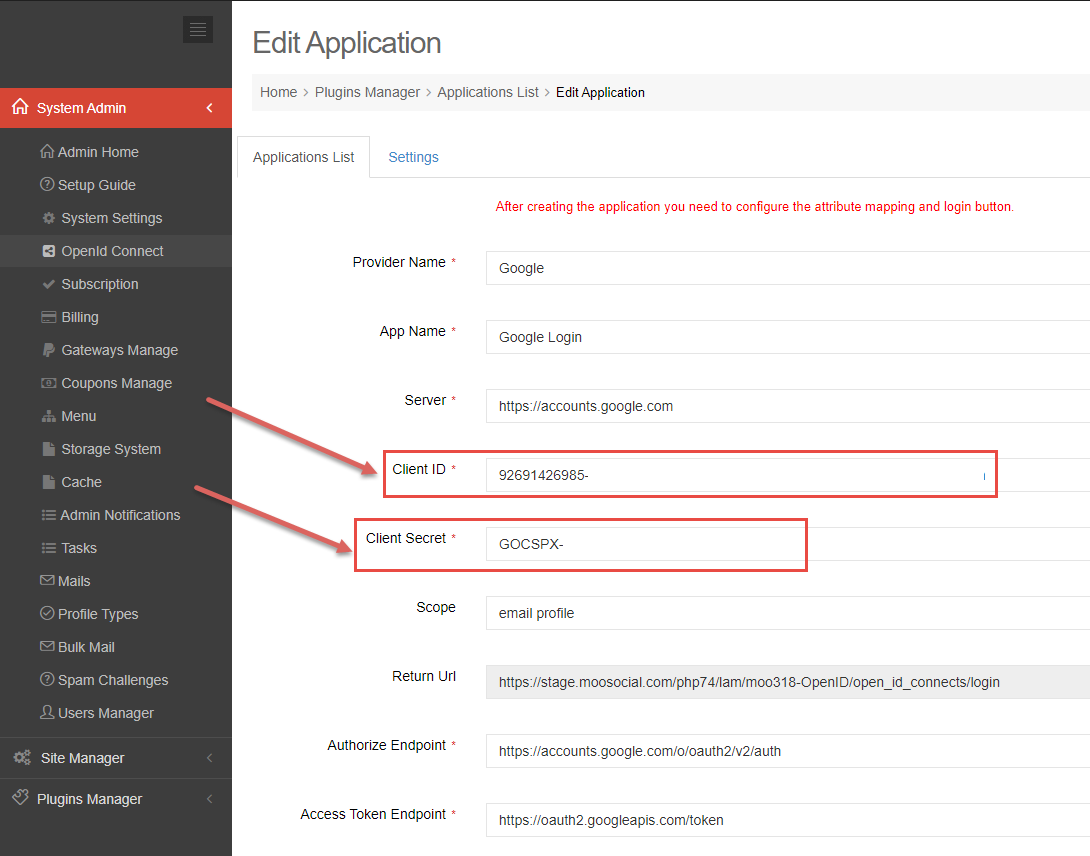Go to Plugins Manager breadcrumb link
1090x856 pixels.
(x=367, y=92)
